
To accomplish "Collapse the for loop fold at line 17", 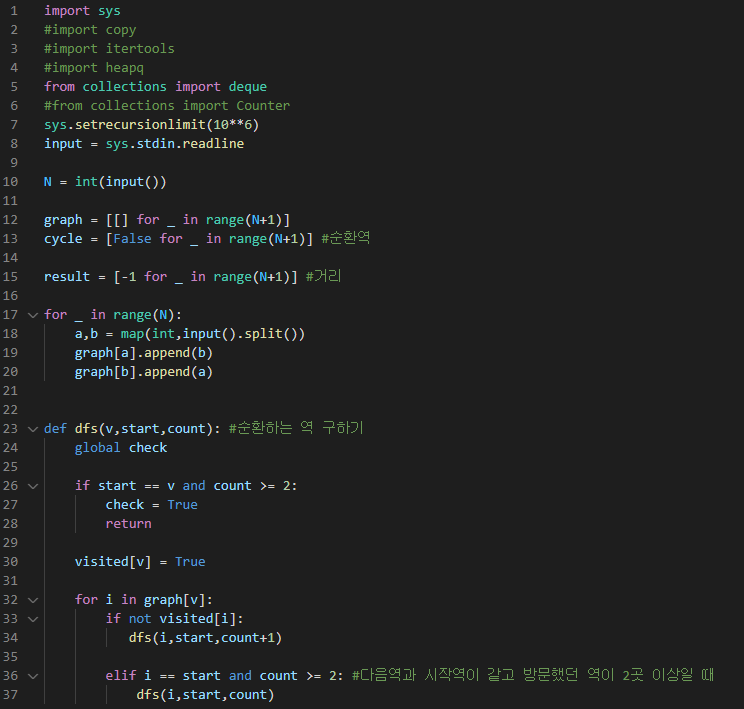I will click(33, 315).
